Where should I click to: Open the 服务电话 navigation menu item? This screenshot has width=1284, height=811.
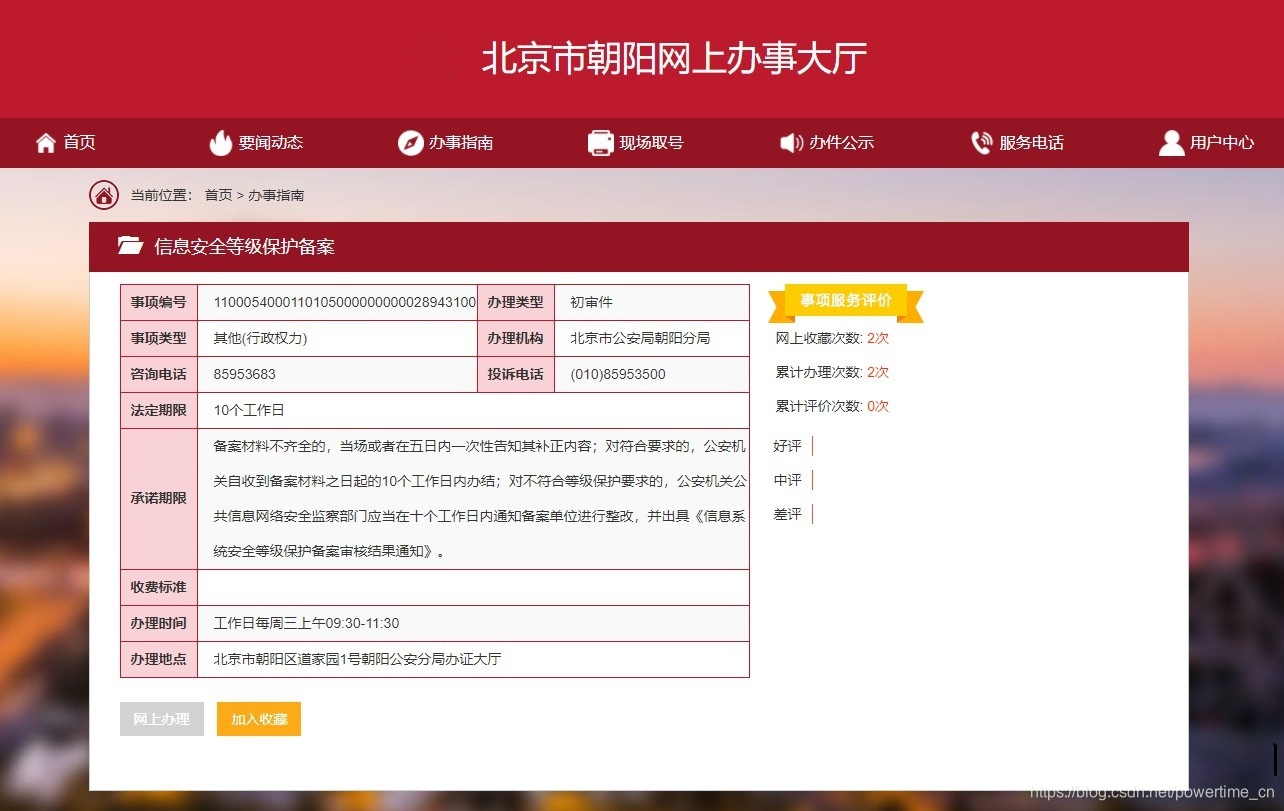click(x=1032, y=143)
